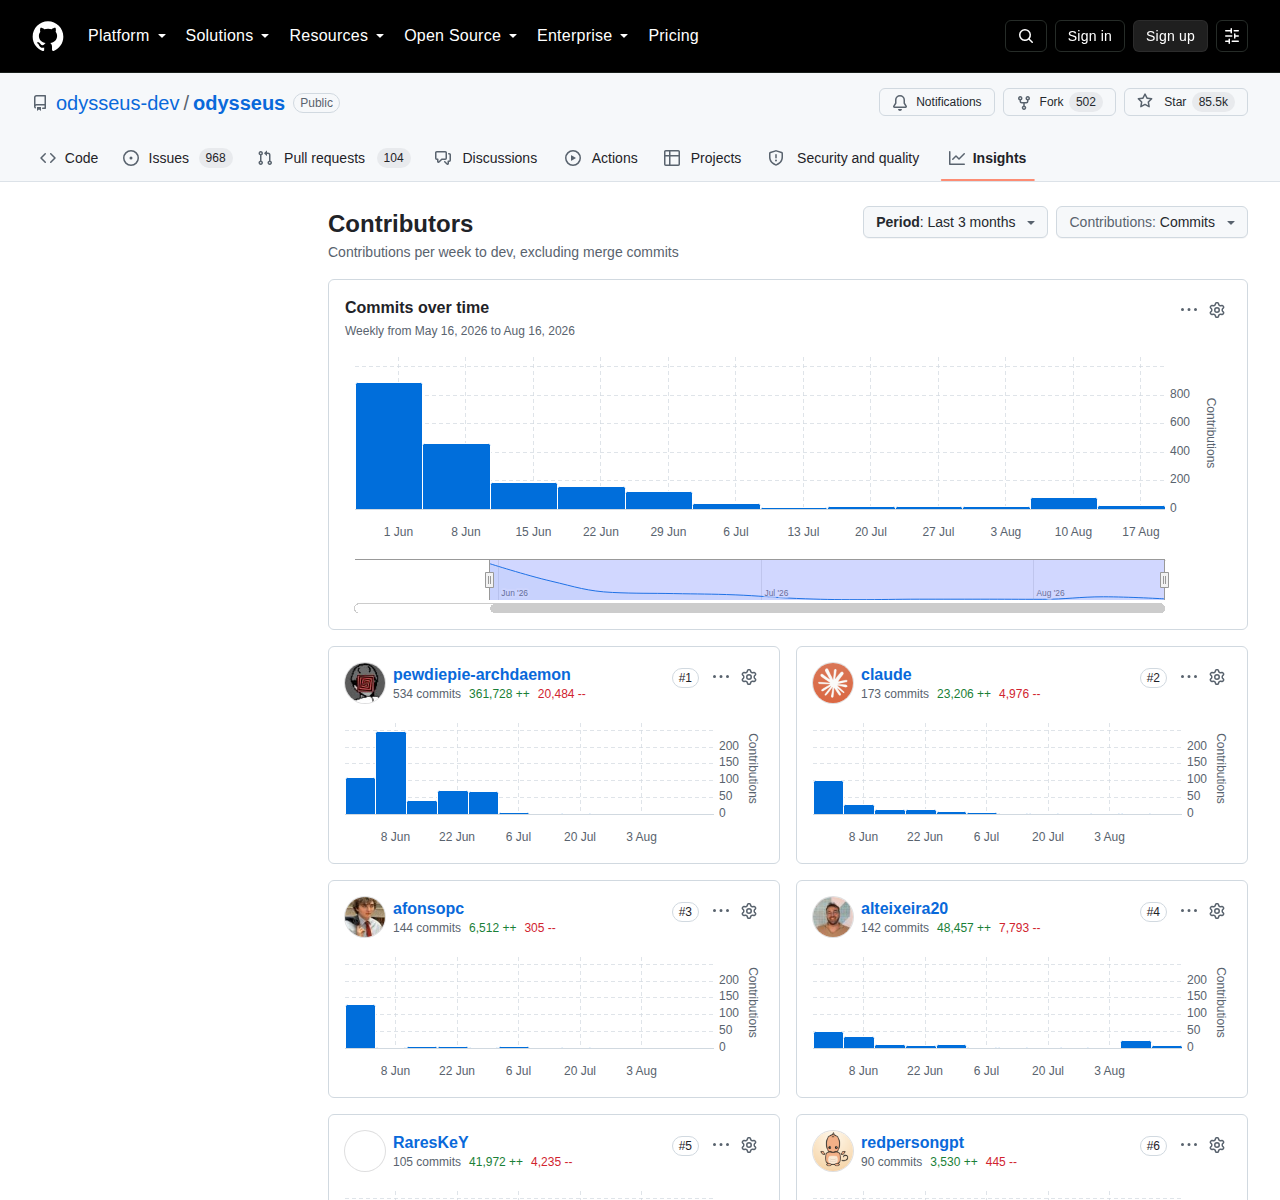Click the GitHub logo icon
This screenshot has width=1280, height=1200.
pos(48,36)
